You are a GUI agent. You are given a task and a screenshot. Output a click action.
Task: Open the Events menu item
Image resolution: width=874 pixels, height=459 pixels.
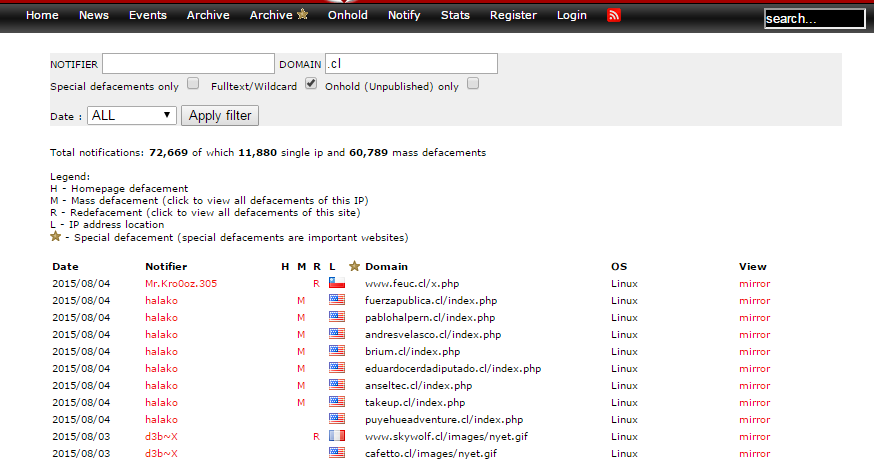click(148, 15)
